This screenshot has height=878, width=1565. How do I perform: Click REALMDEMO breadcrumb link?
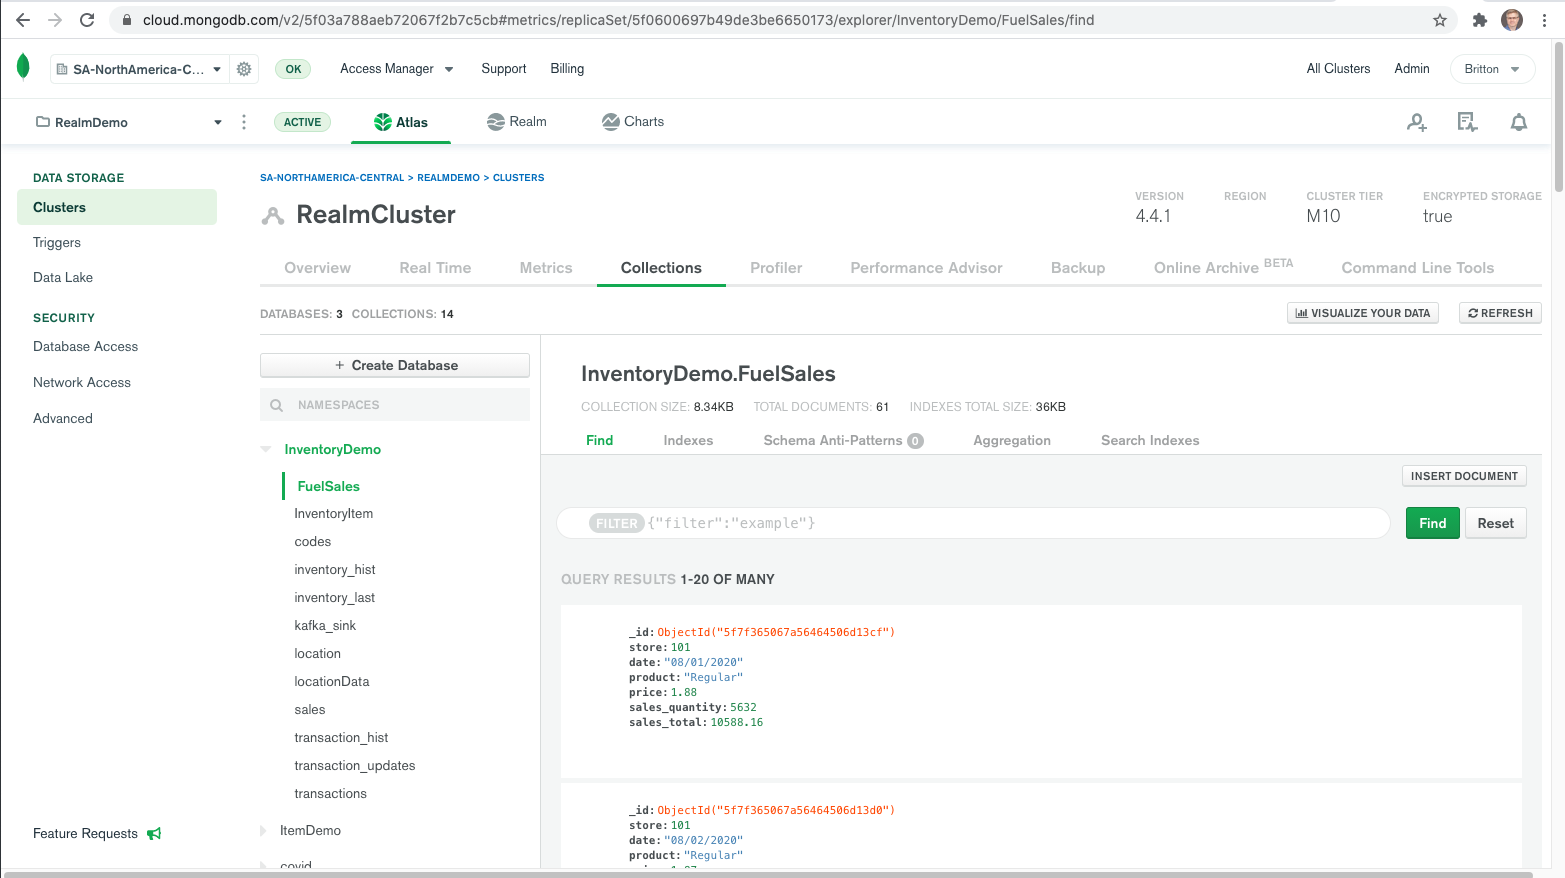click(x=448, y=178)
